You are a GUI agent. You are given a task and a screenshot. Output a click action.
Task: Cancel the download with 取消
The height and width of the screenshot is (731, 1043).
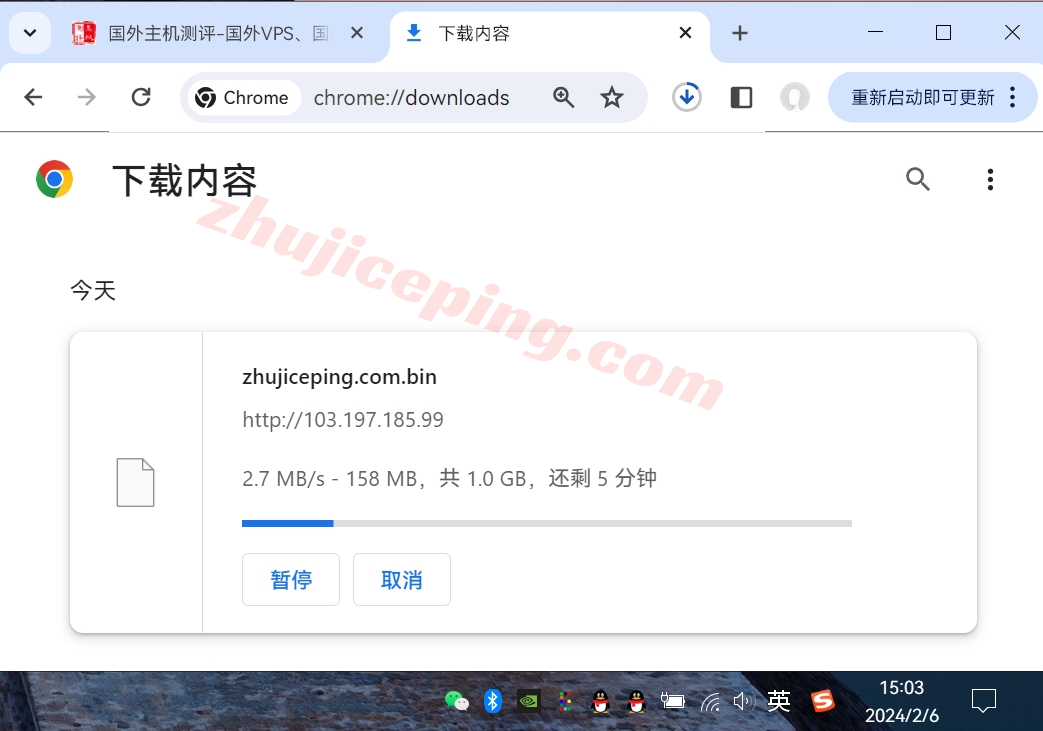[x=402, y=579]
